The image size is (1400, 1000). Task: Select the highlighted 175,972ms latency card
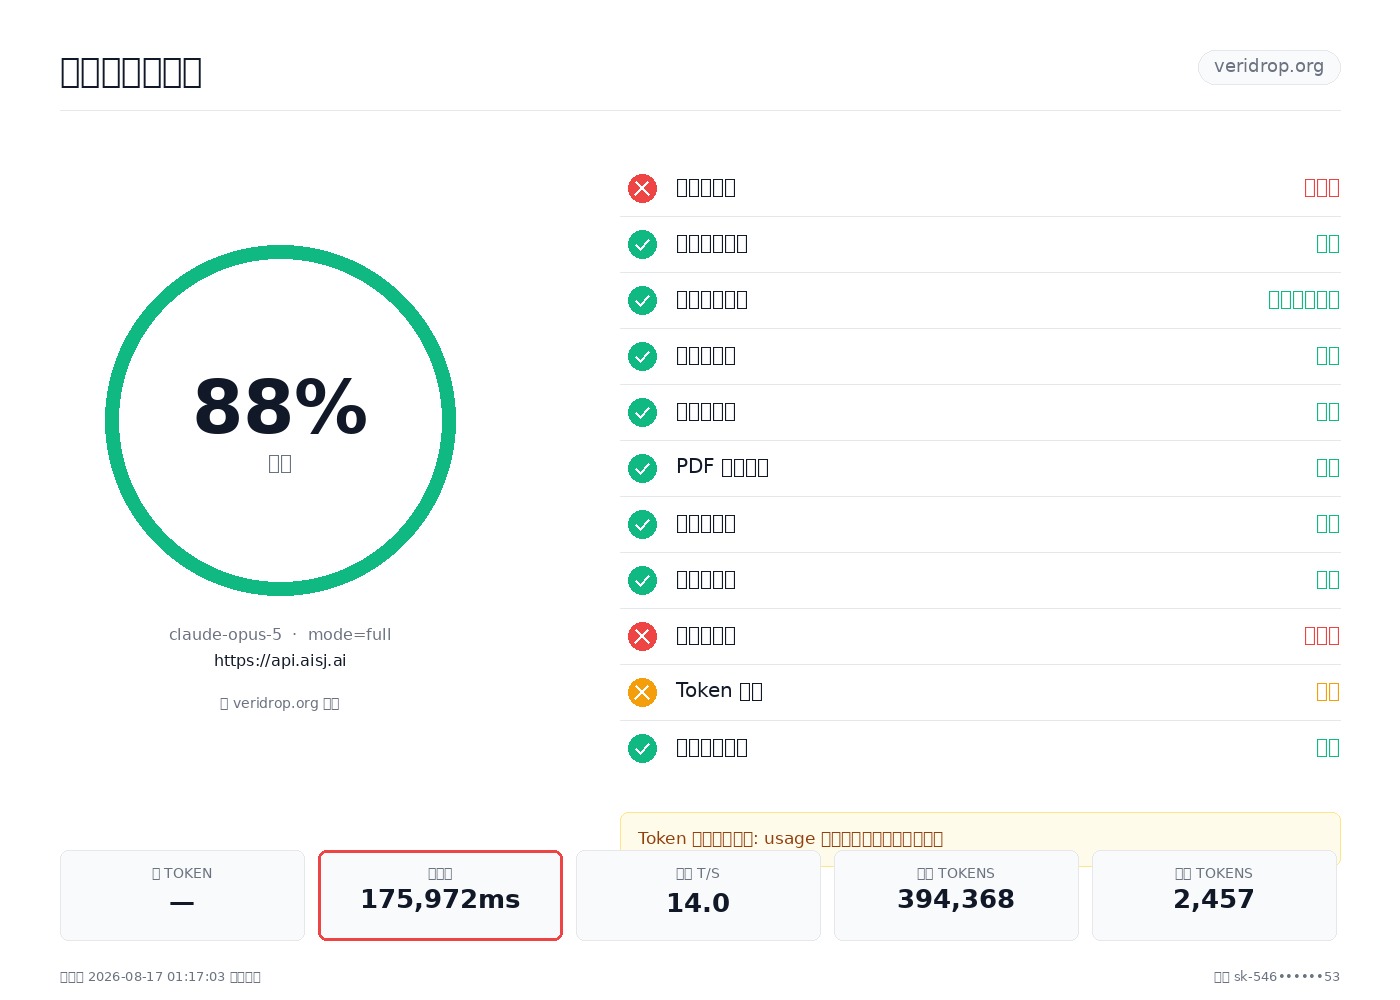coord(440,895)
